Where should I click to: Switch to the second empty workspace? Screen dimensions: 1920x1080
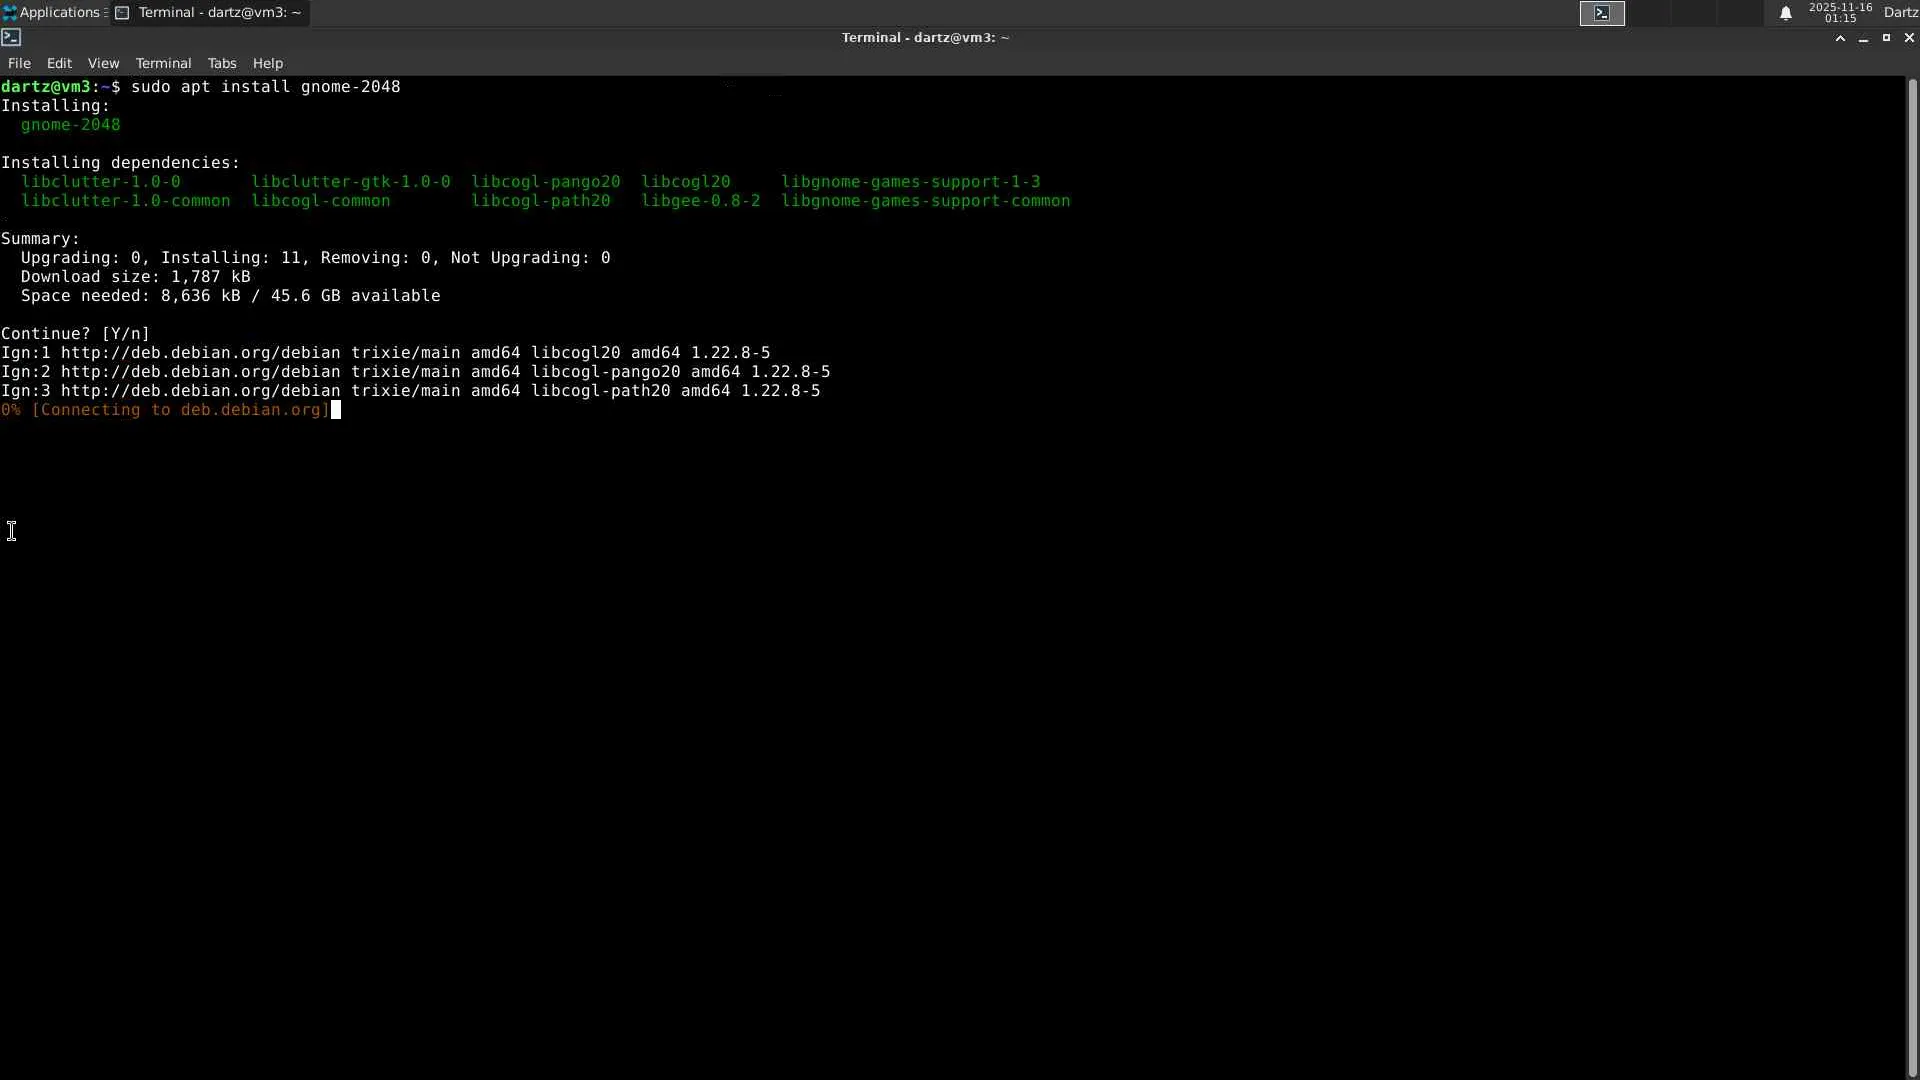point(1648,13)
